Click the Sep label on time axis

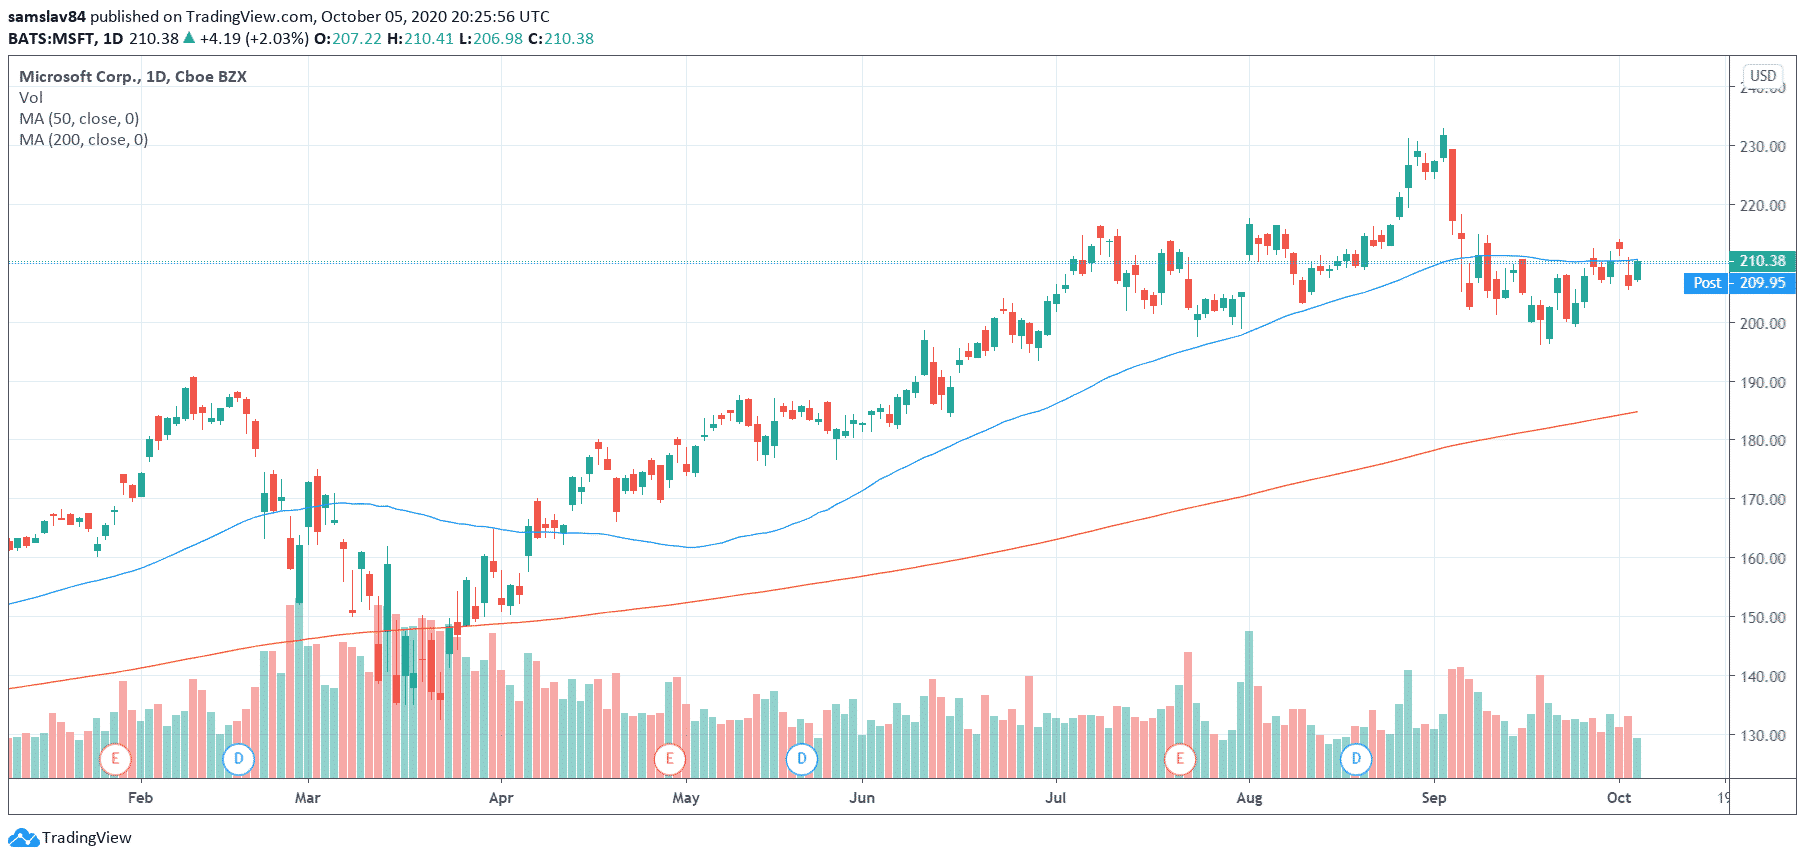[1433, 798]
